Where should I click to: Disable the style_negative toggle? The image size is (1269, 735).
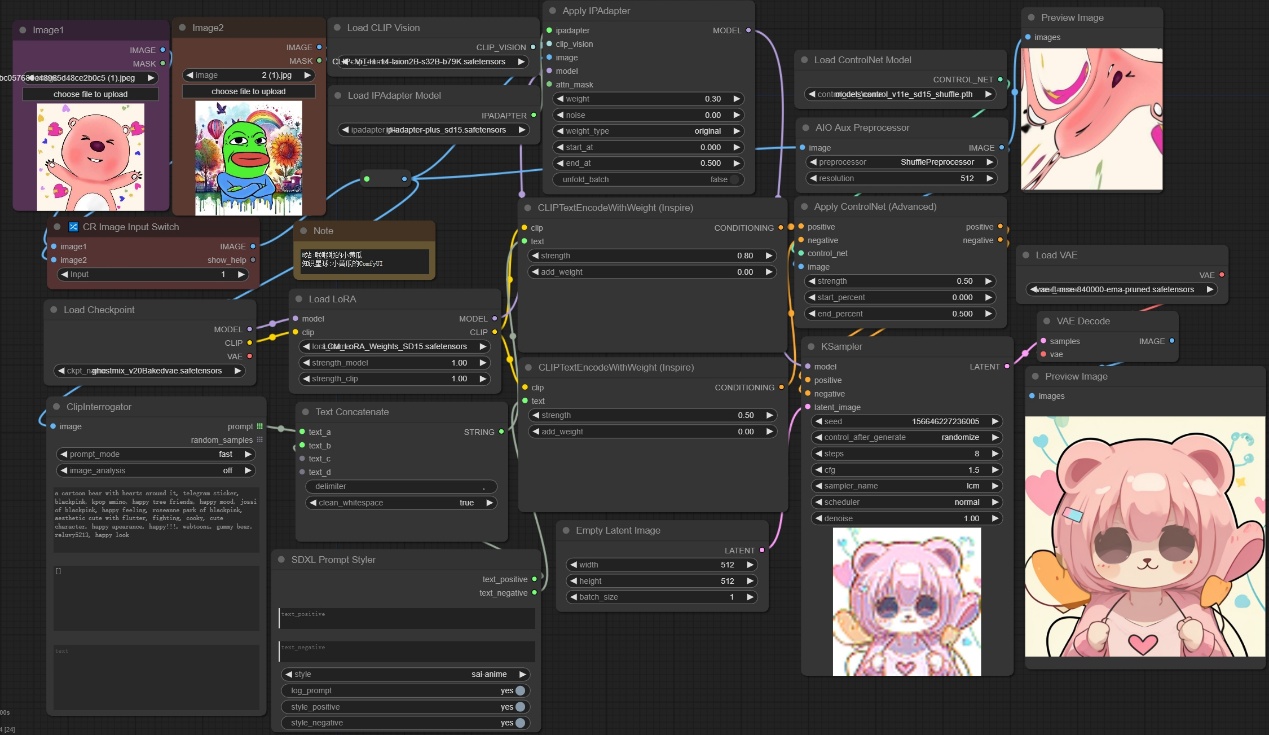tap(520, 723)
